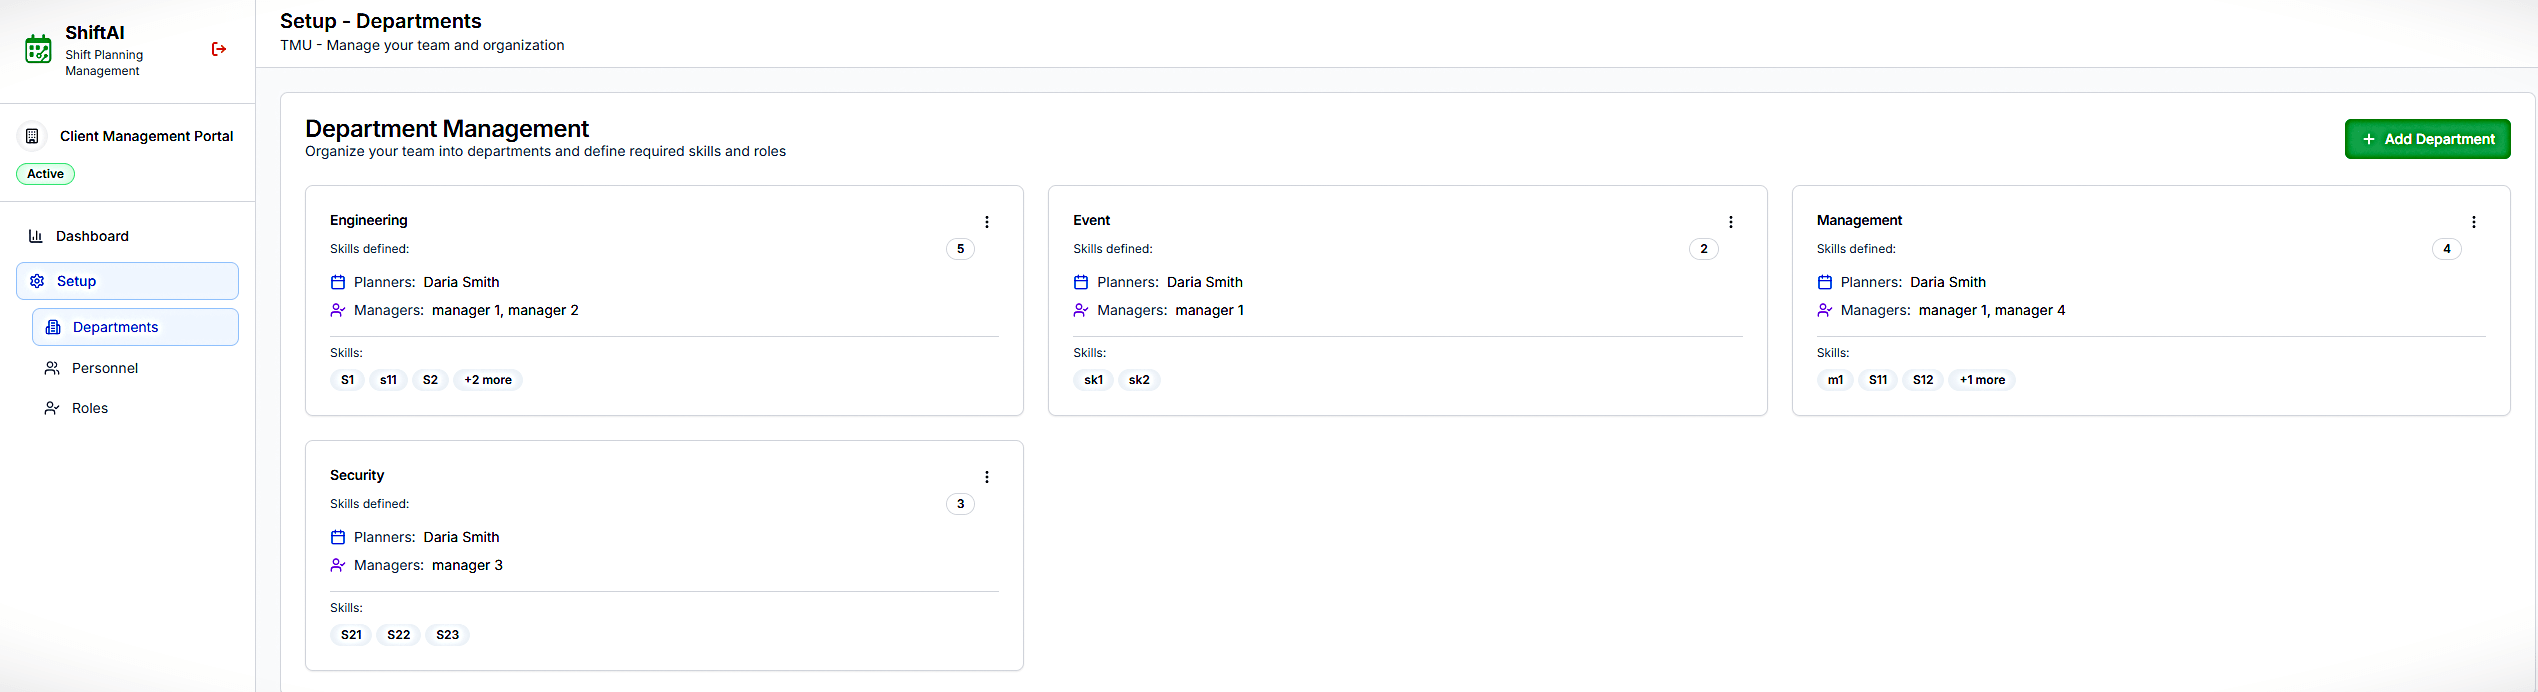Open Management card three-dot menu
Screen dimensions: 2538x692
pos(2473,222)
